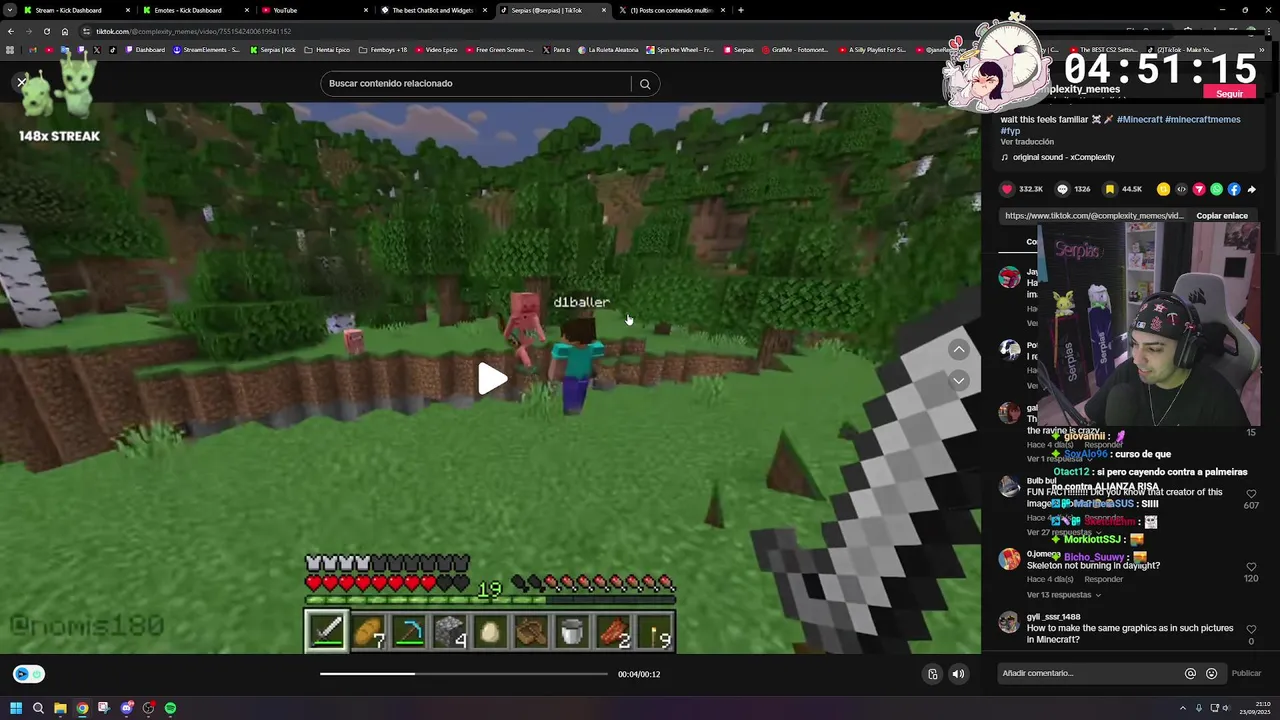Close the TikTok video viewer

(22, 82)
